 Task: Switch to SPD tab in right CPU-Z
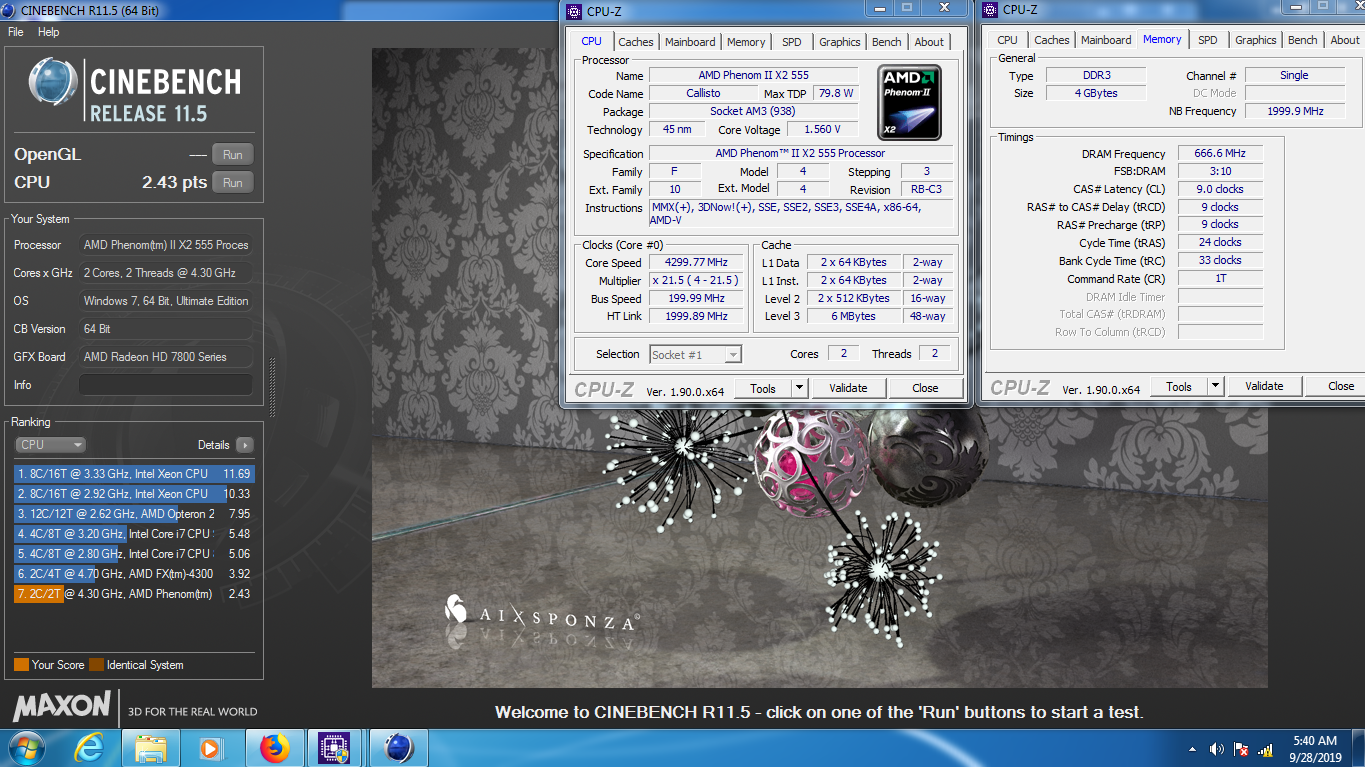(x=1207, y=40)
